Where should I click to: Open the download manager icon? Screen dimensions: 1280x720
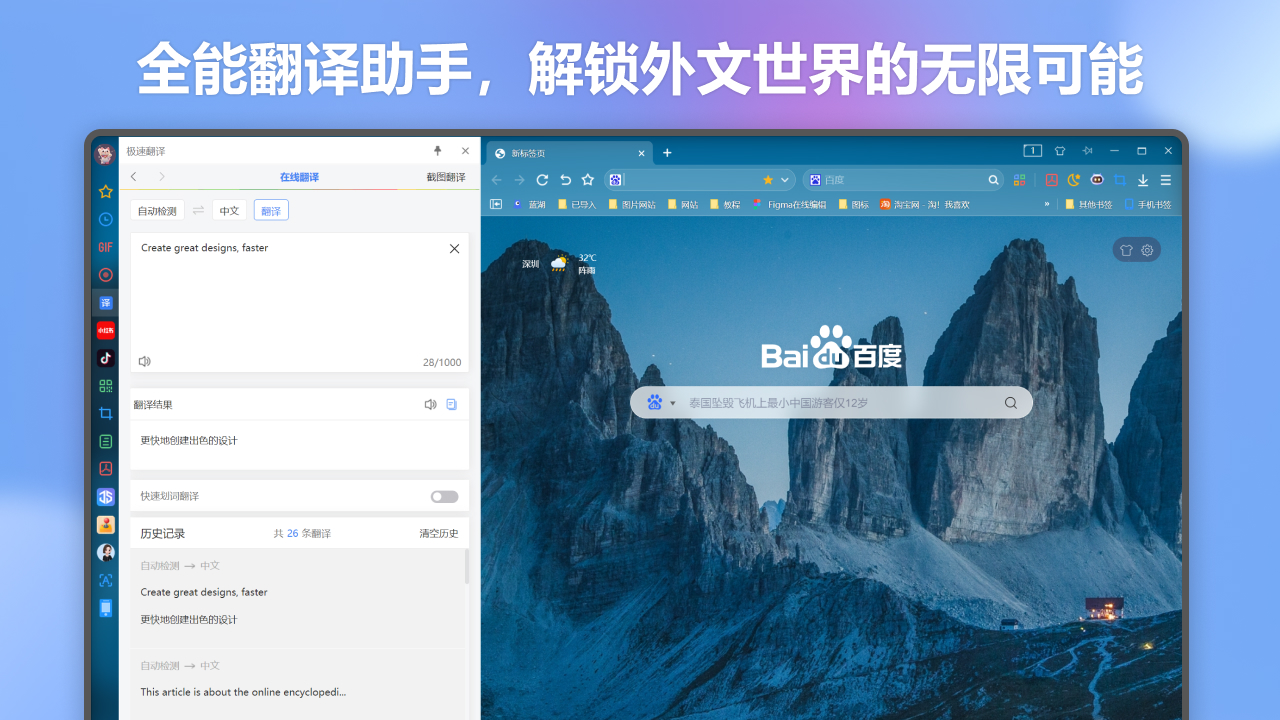point(1142,180)
